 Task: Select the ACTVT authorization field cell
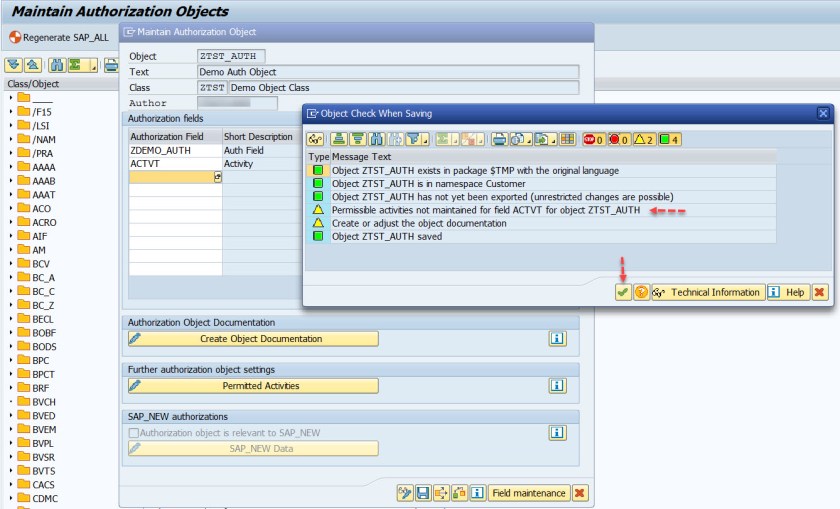click(172, 163)
